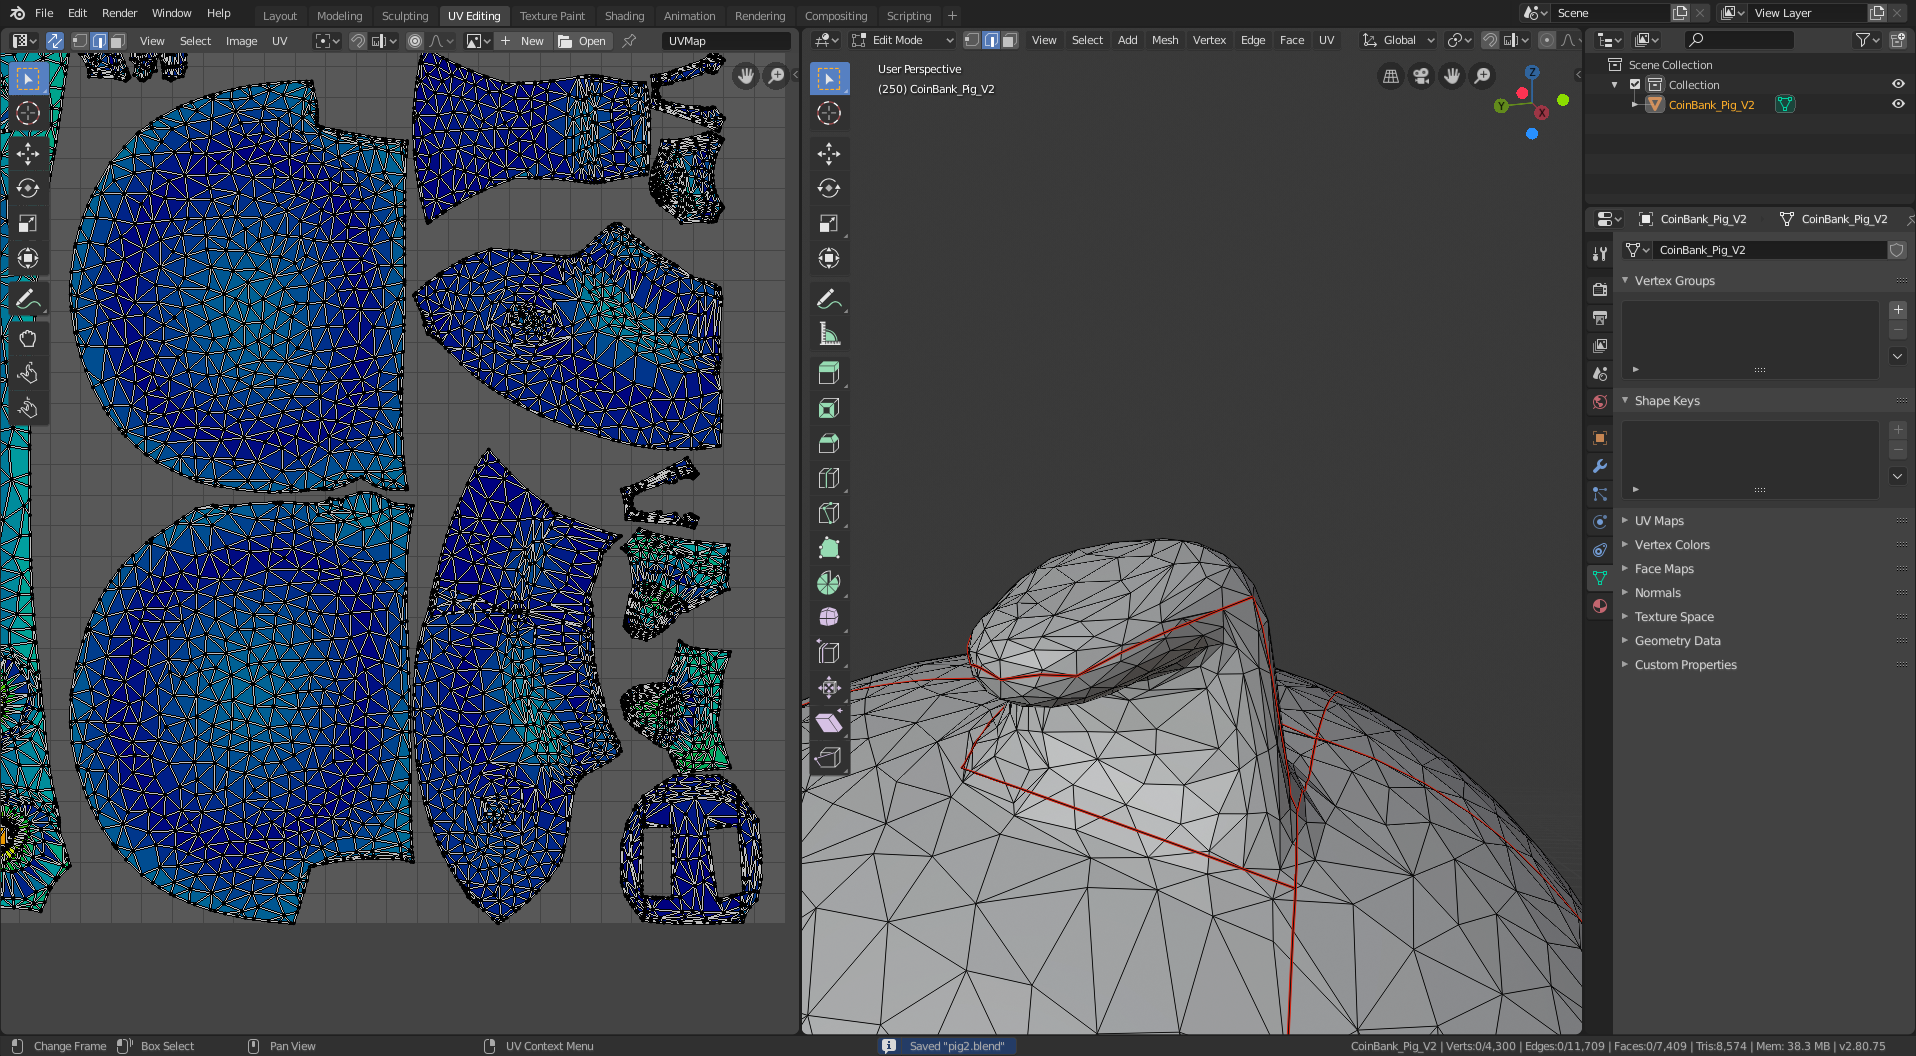The image size is (1916, 1056).
Task: Select the Loop Cut tool
Action: click(x=829, y=478)
